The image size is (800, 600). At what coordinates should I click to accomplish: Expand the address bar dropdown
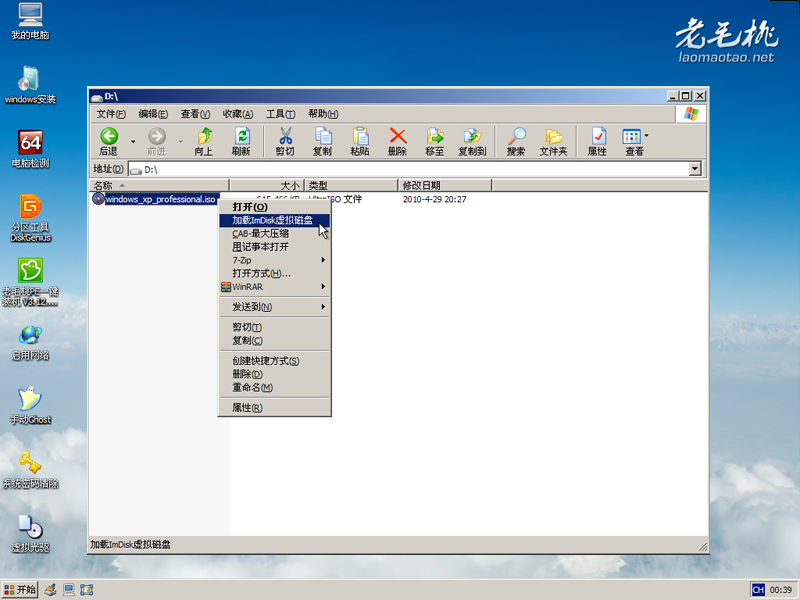tap(694, 169)
